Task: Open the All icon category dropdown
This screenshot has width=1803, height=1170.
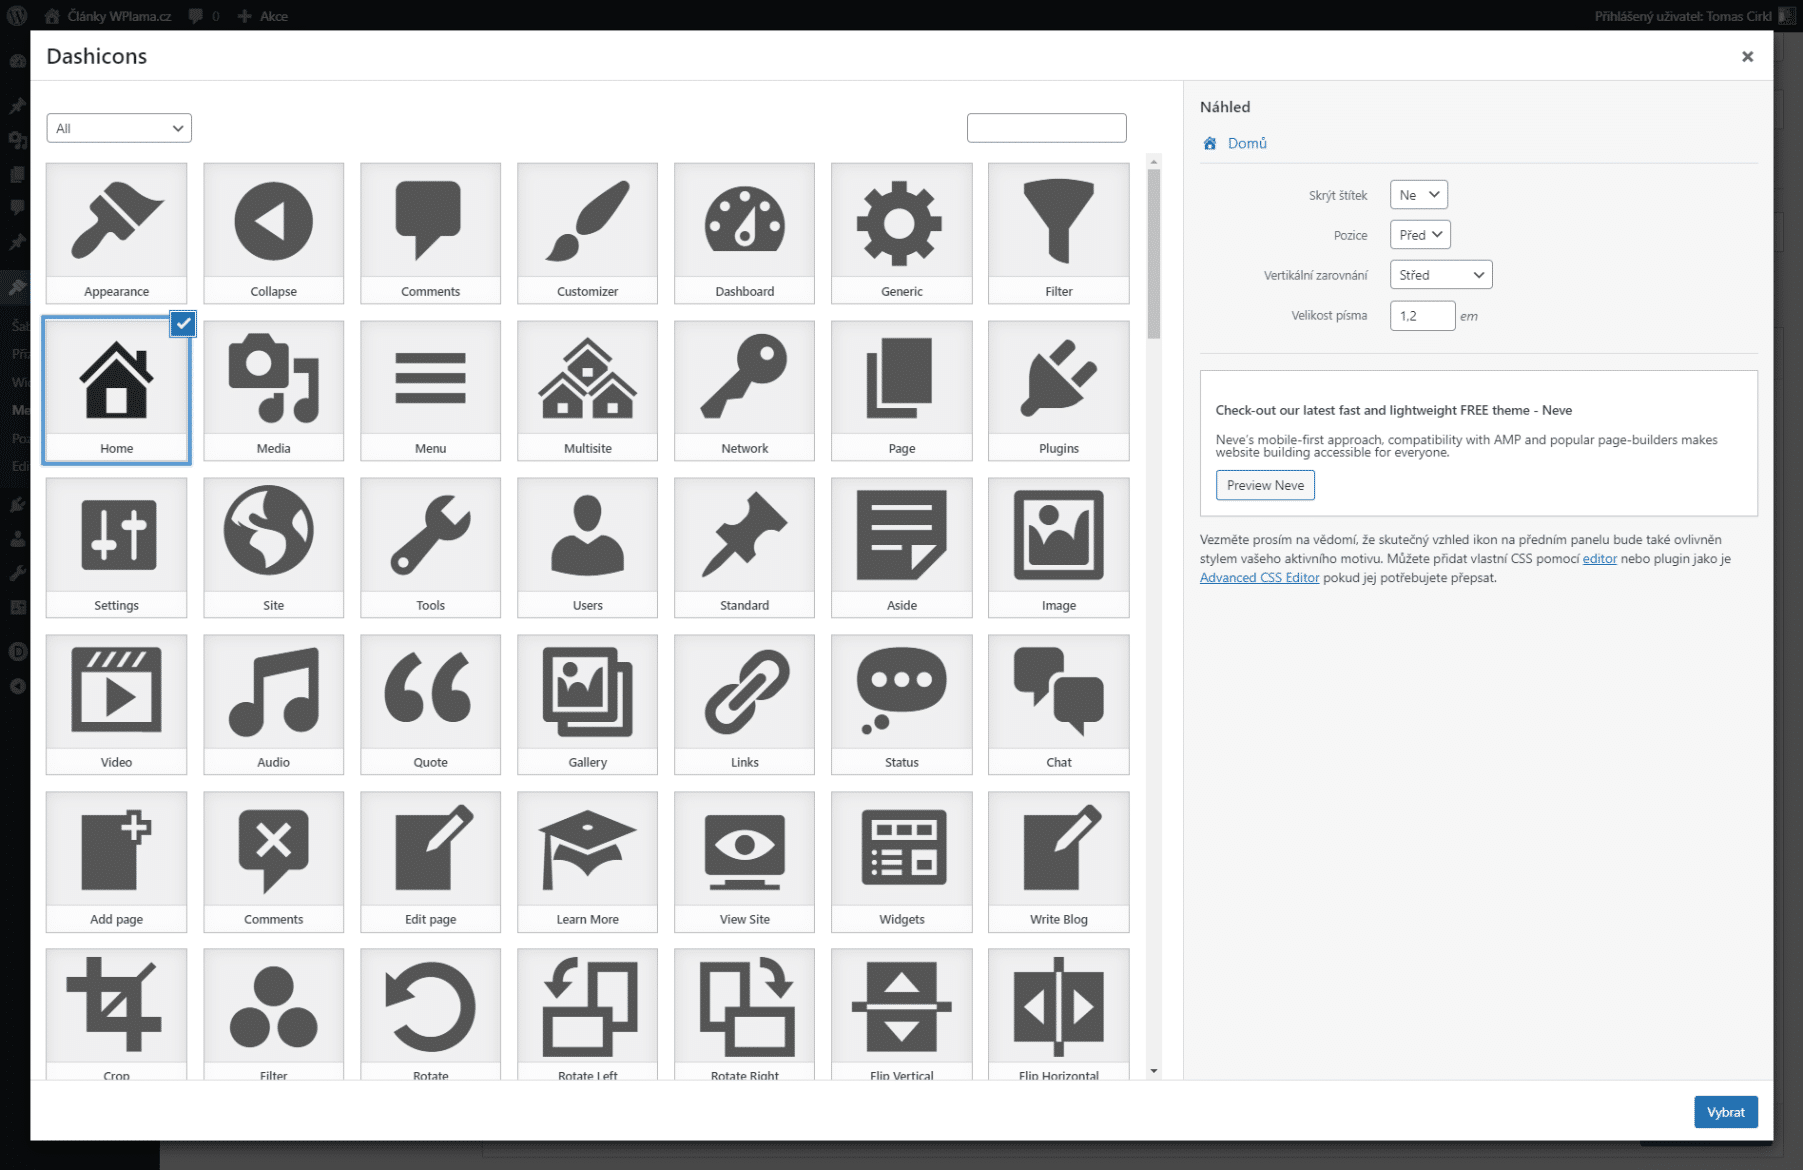Action: 119,128
